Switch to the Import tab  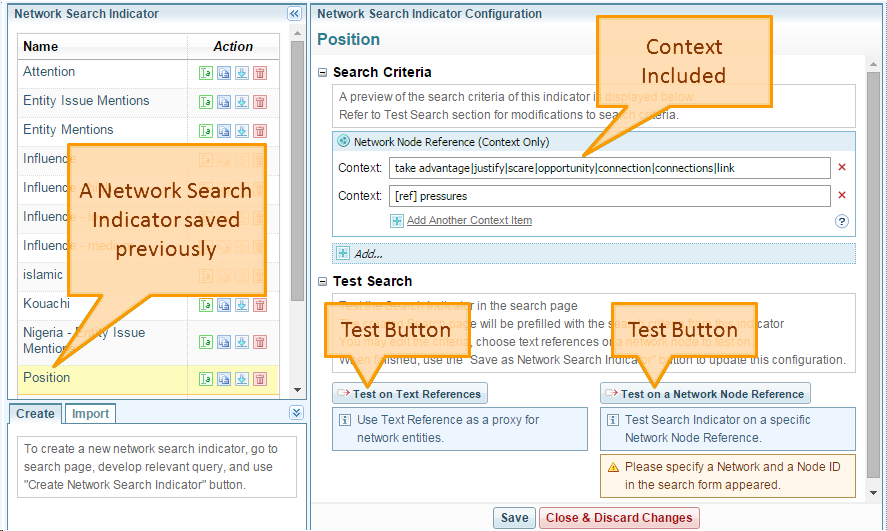91,413
